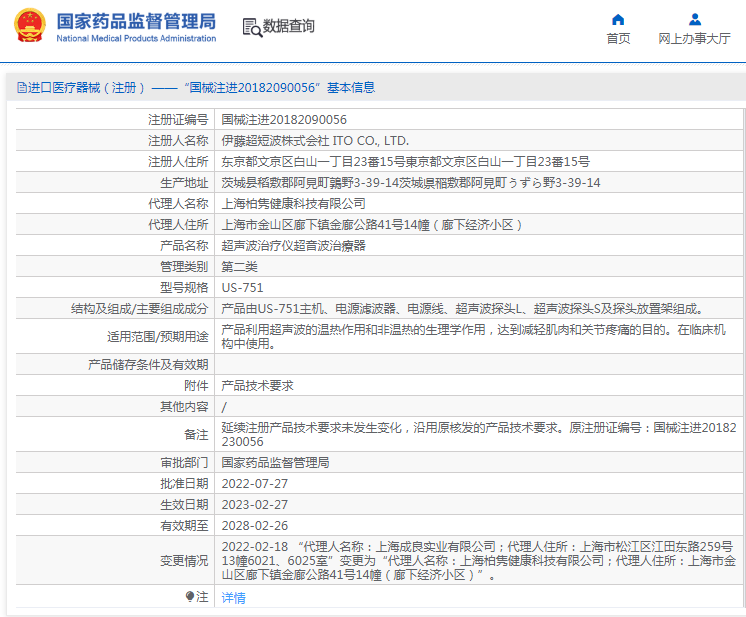Click the 网上办事大厅 person icon
The height and width of the screenshot is (617, 746).
click(694, 19)
